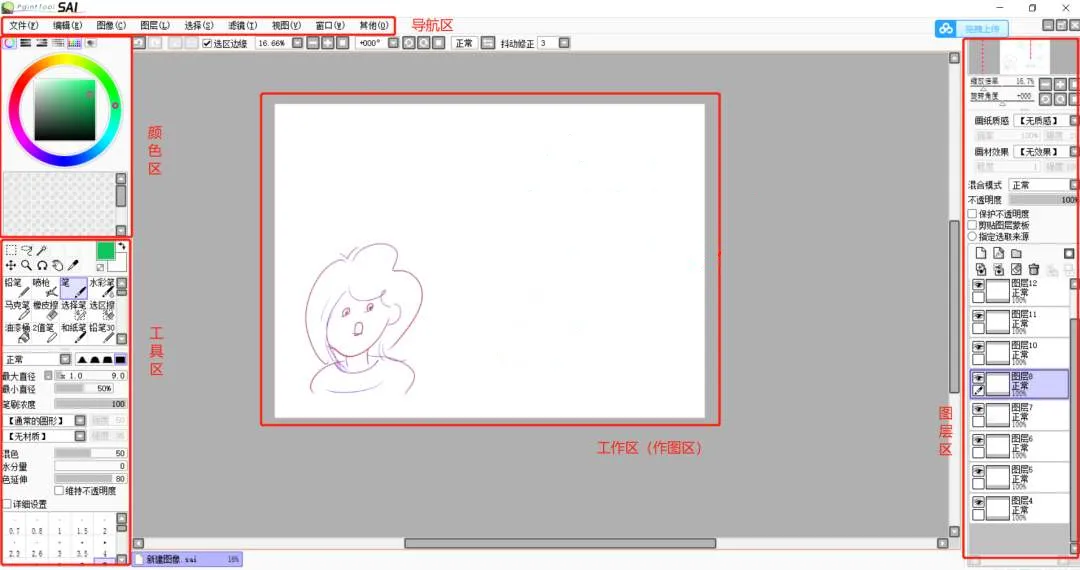Click the eyedropper color picker tool

(73, 266)
